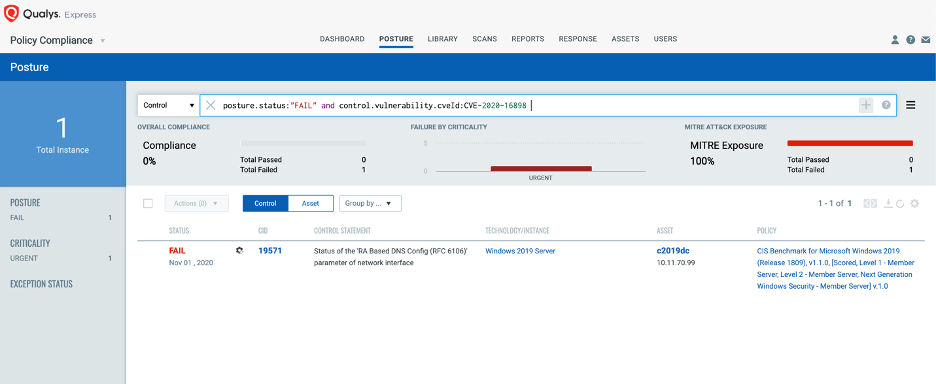Viewport: 936px width, 384px height.
Task: Go to the Dashboard tab
Action: point(342,39)
